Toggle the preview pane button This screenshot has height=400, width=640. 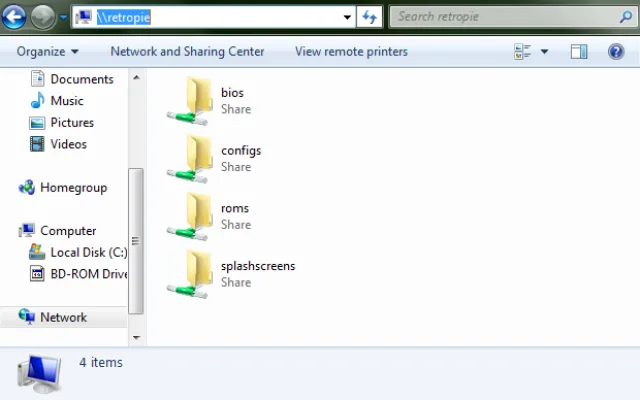pyautogui.click(x=579, y=51)
